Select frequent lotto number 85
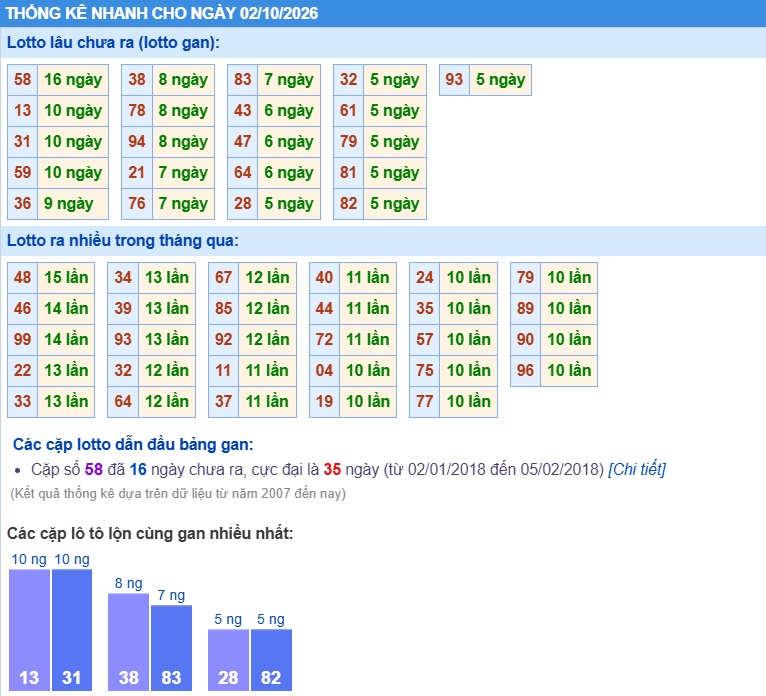 click(x=224, y=309)
